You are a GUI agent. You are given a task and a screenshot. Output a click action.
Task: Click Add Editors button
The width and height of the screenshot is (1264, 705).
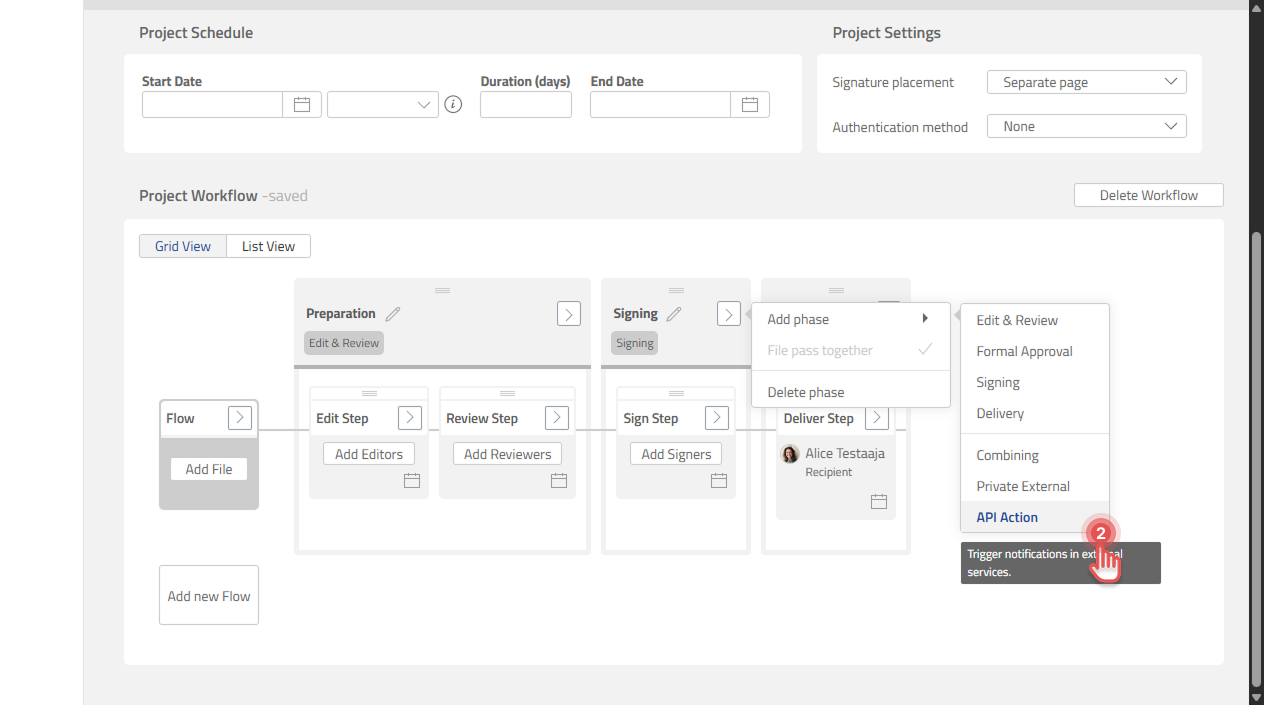point(369,454)
